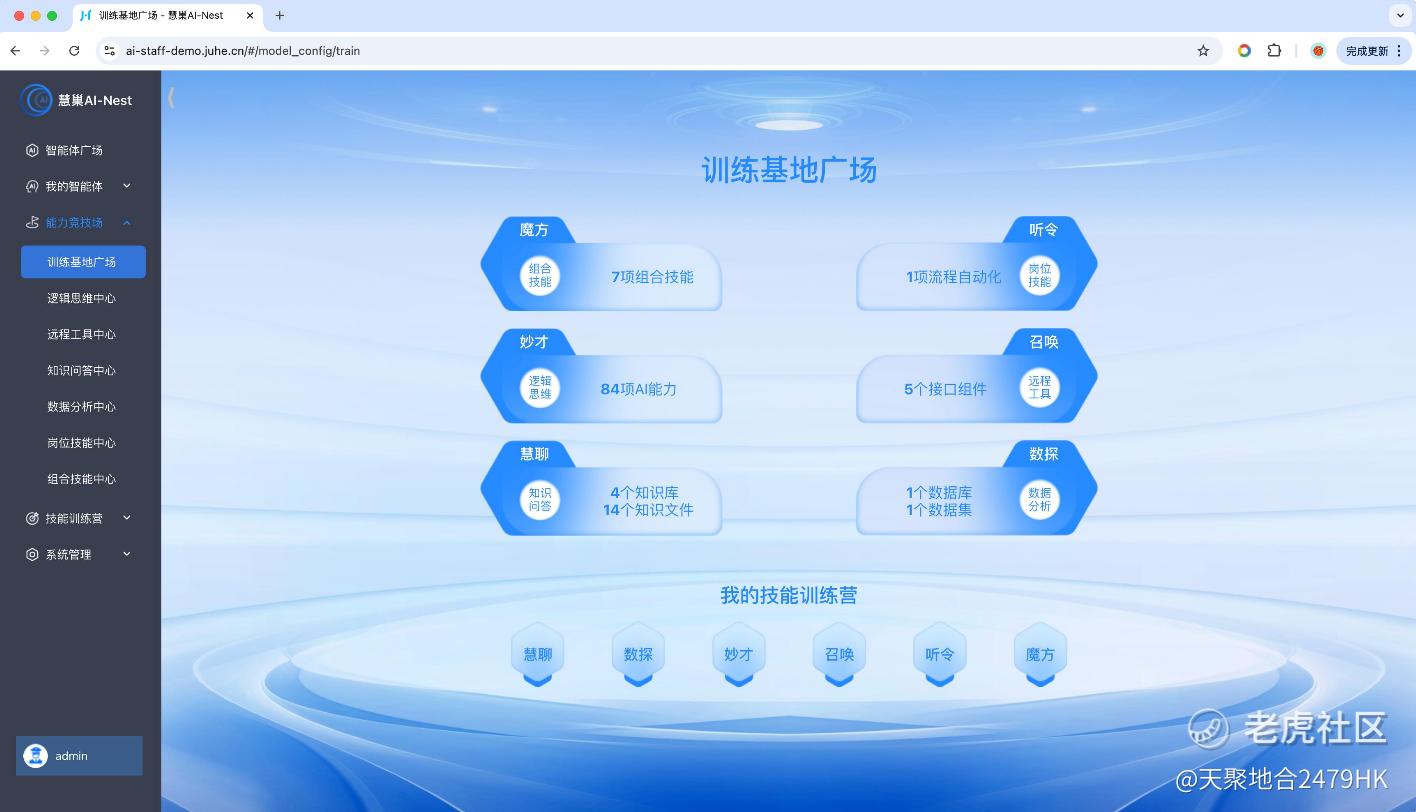Screen dimensions: 1416x812
Task: Open a new browser tab
Action: pos(280,15)
